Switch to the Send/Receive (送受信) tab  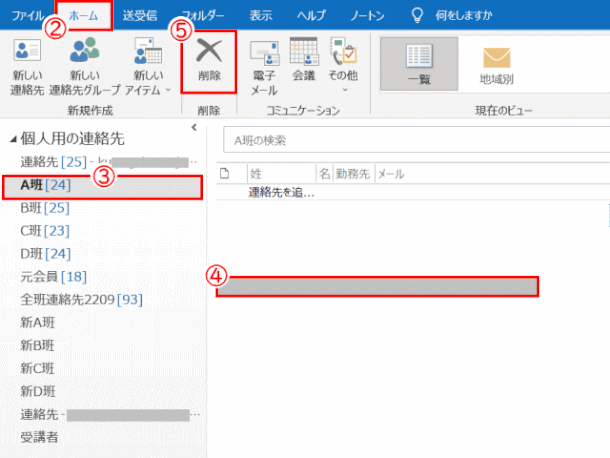tap(140, 16)
